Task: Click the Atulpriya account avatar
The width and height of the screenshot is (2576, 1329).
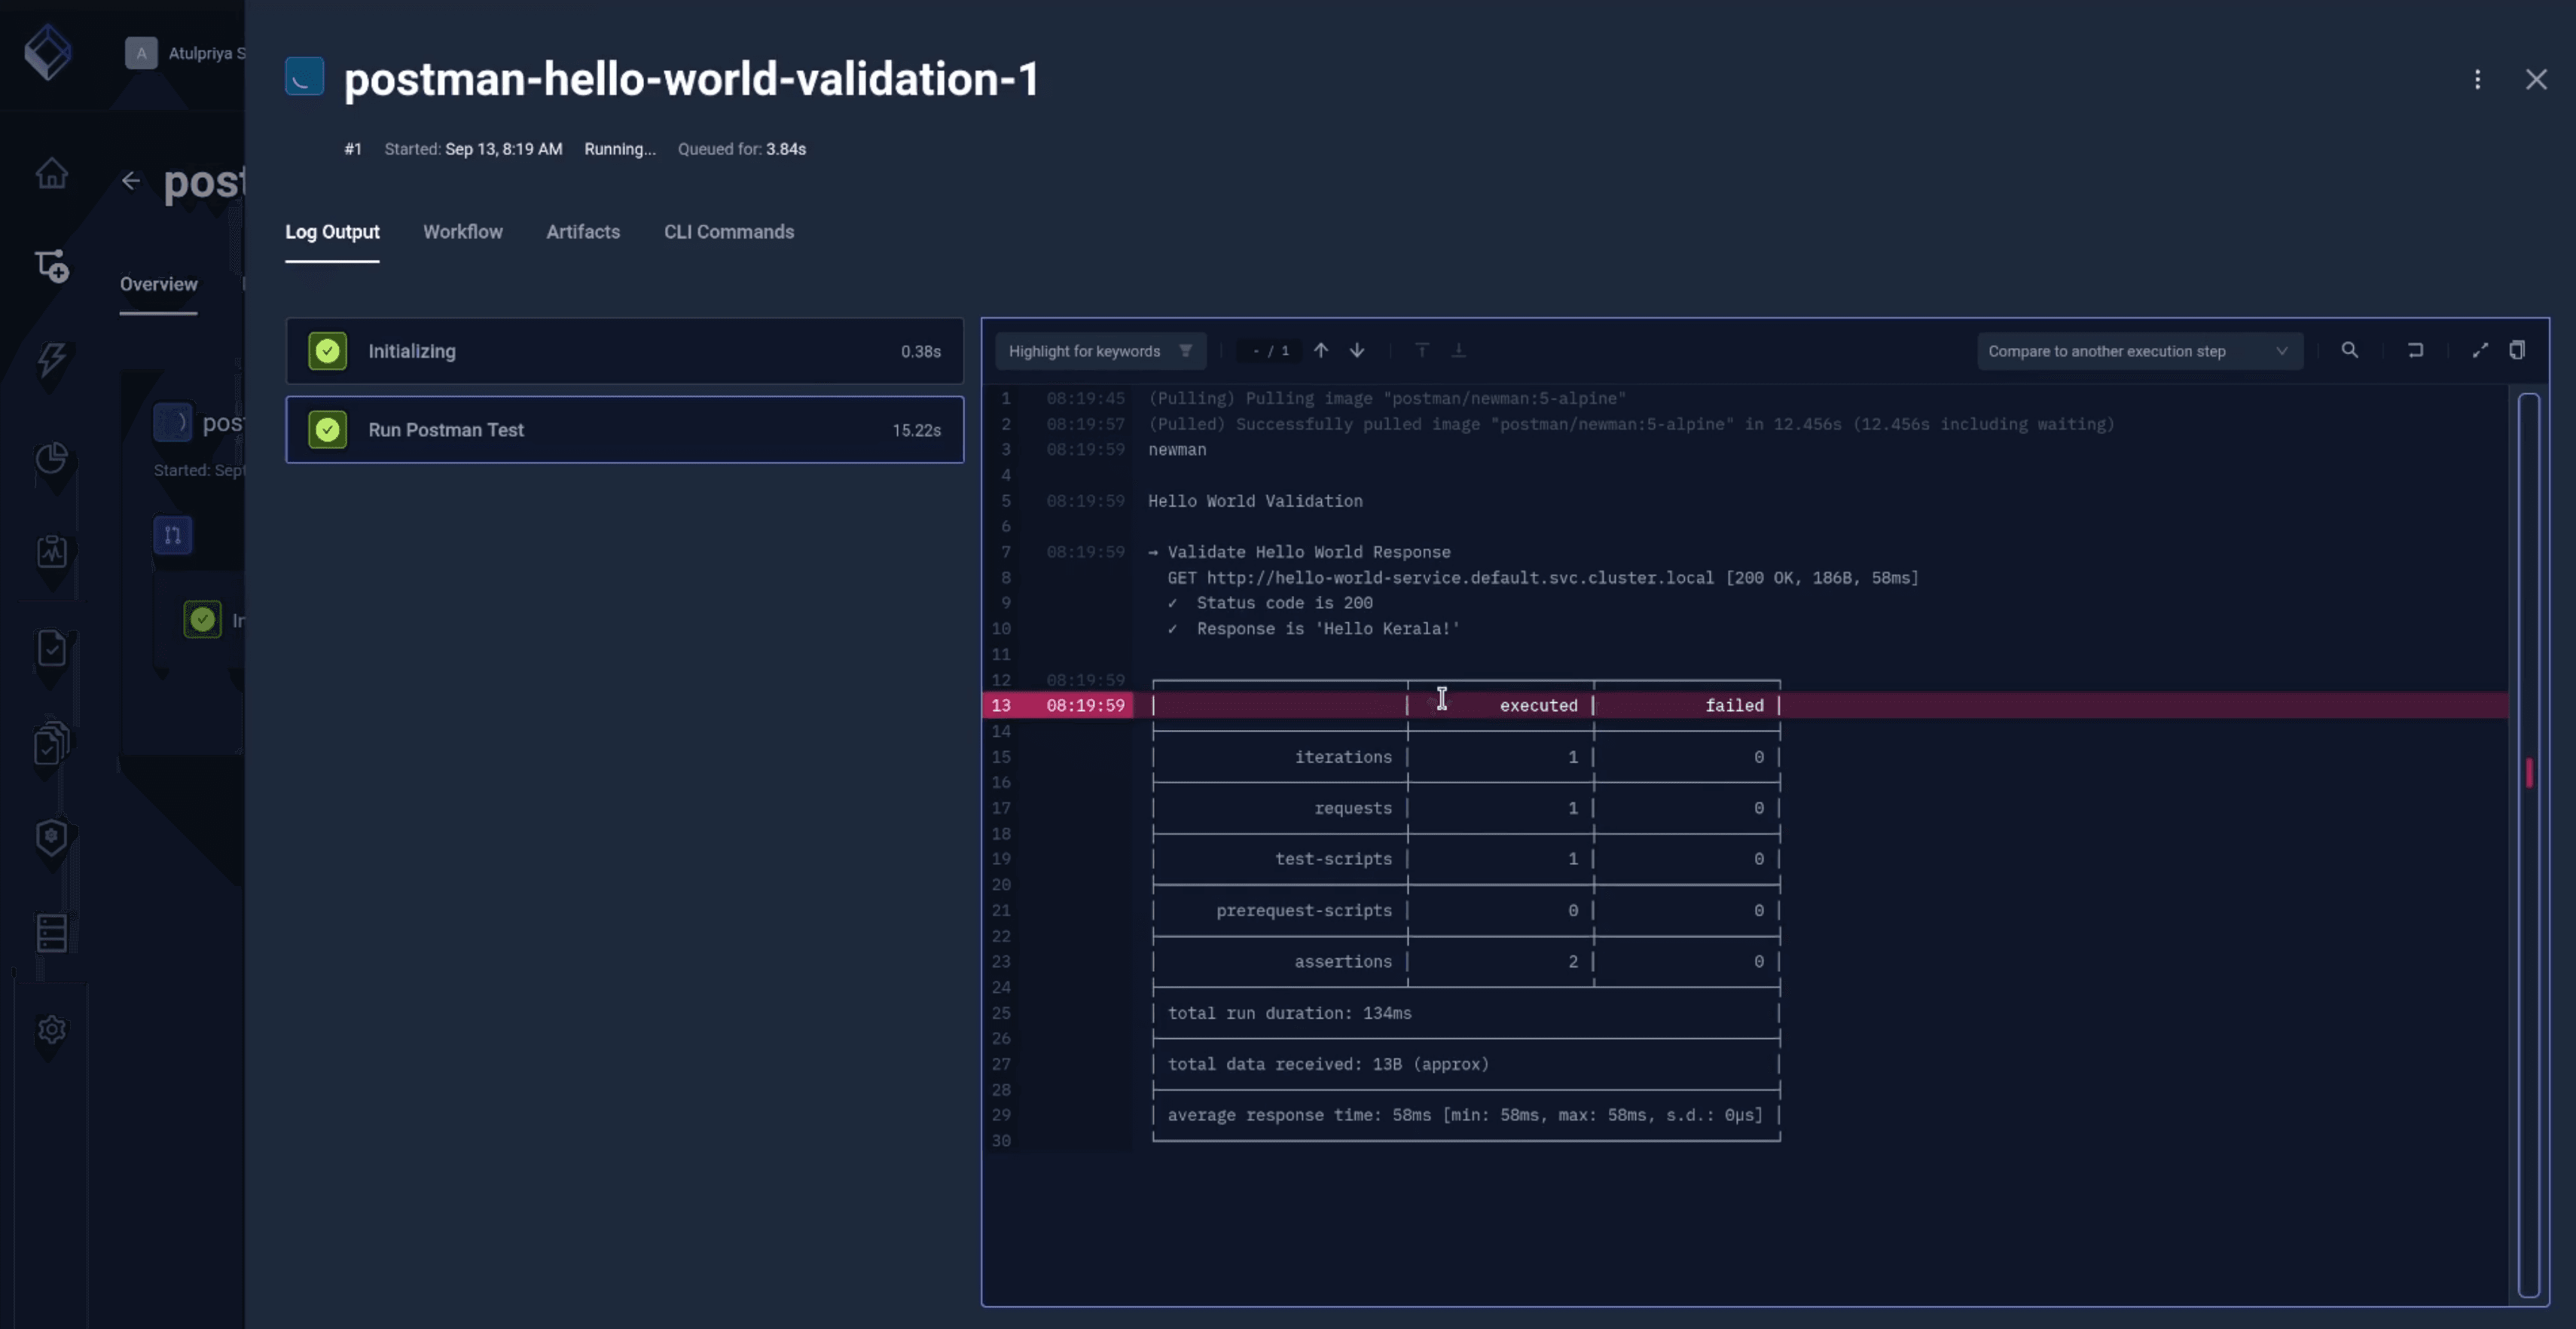Action: coord(141,53)
